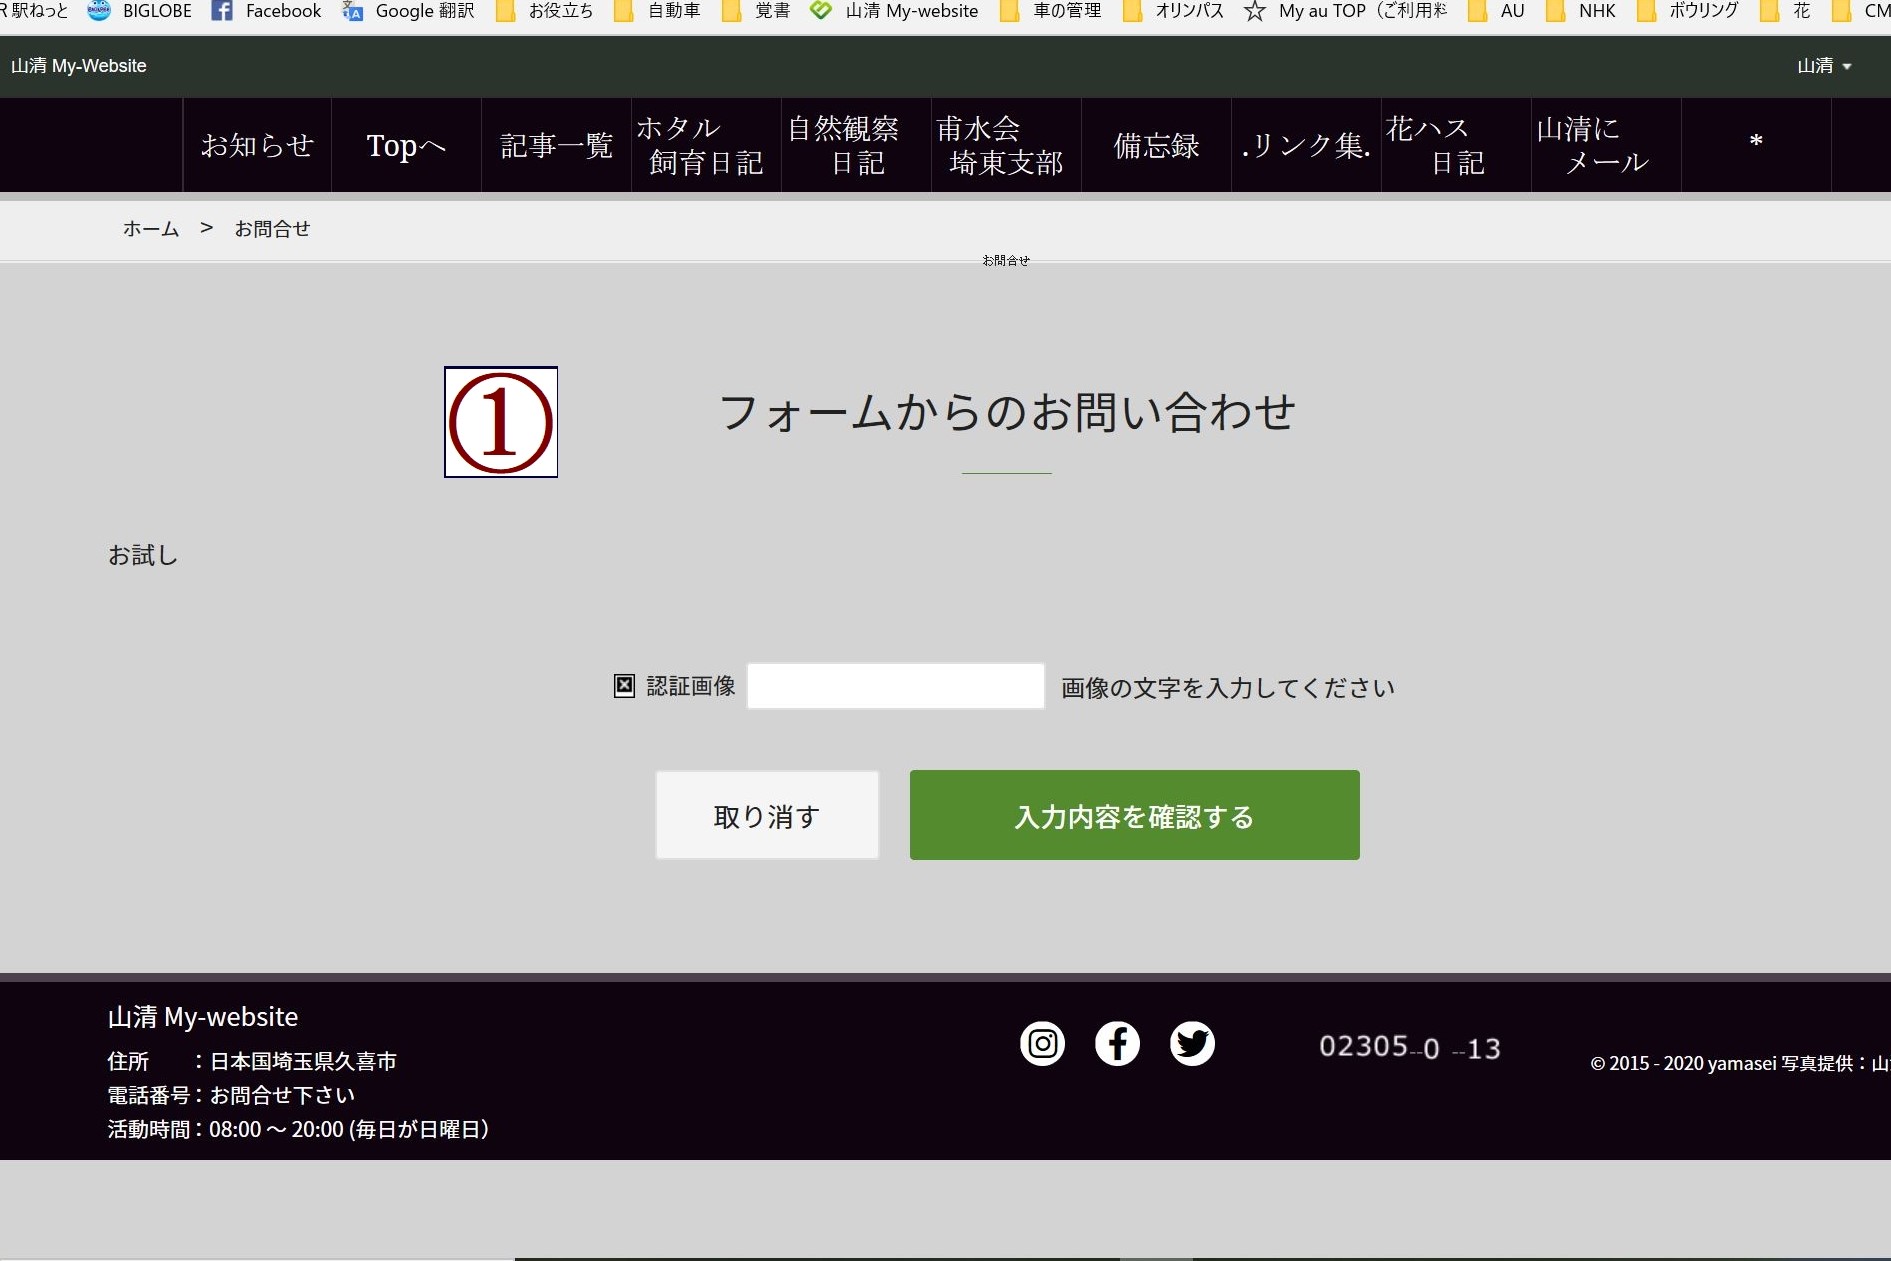Click 住所：日本国埼玉県久喜市 footer text
The width and height of the screenshot is (1891, 1261).
click(252, 1061)
